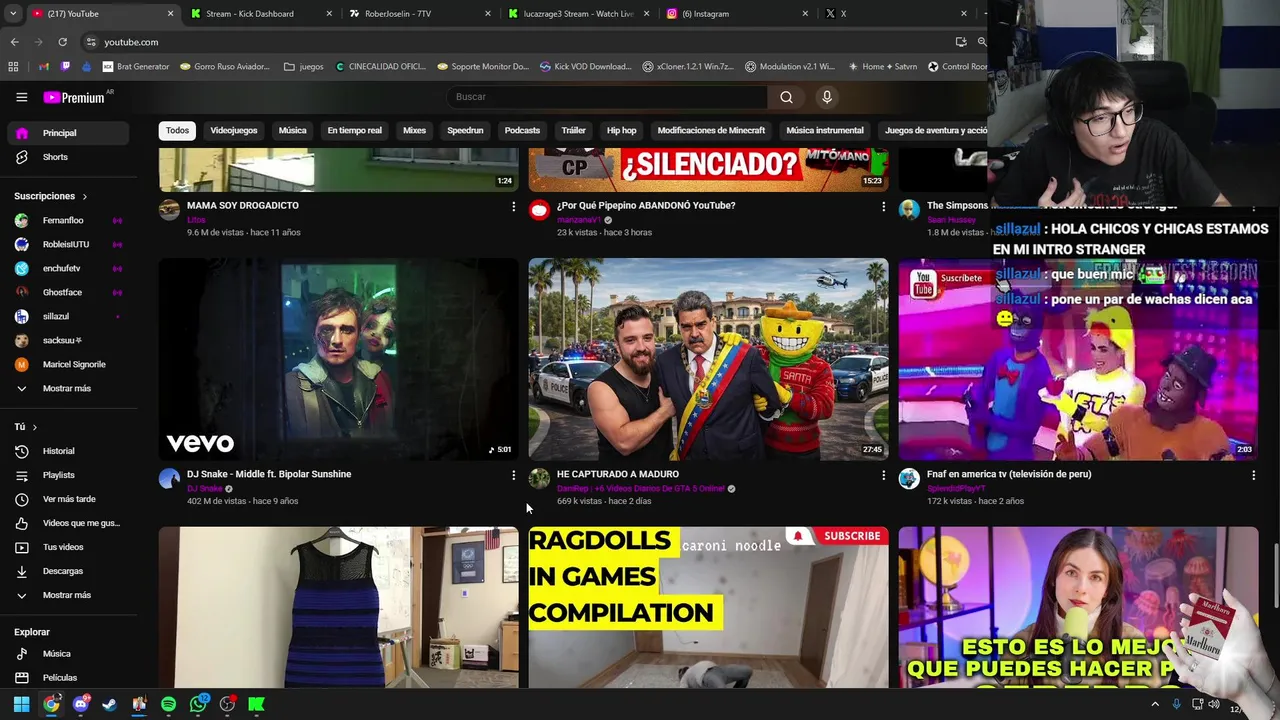
Task: Start voice search with microphone icon
Action: pyautogui.click(x=826, y=97)
